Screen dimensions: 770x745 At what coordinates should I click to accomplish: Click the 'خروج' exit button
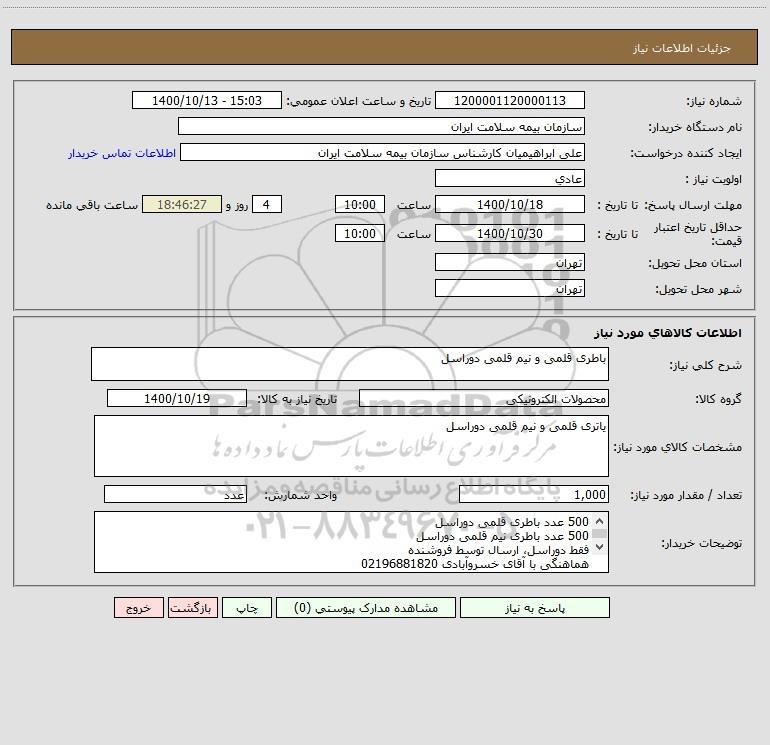pos(138,607)
